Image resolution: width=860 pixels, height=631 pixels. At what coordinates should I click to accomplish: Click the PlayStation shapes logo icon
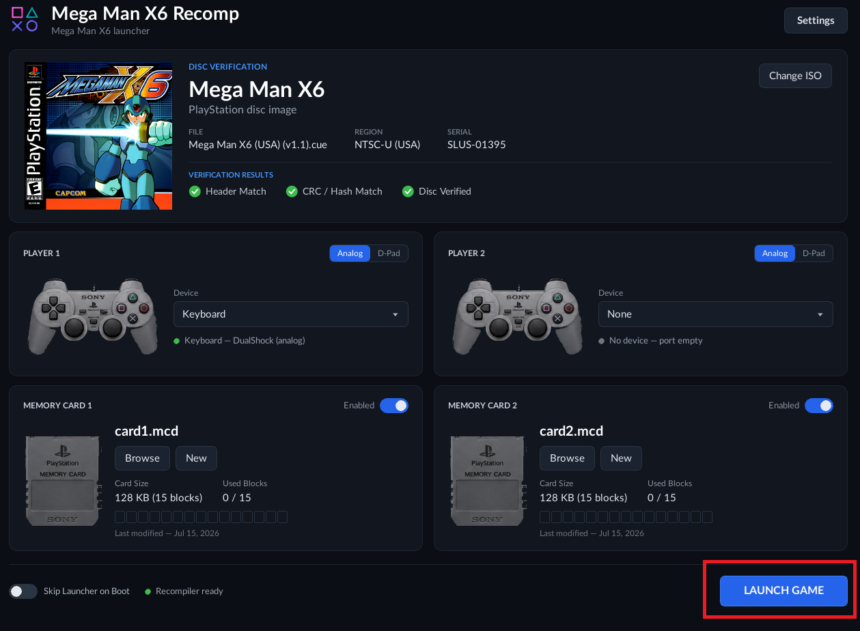tap(25, 19)
